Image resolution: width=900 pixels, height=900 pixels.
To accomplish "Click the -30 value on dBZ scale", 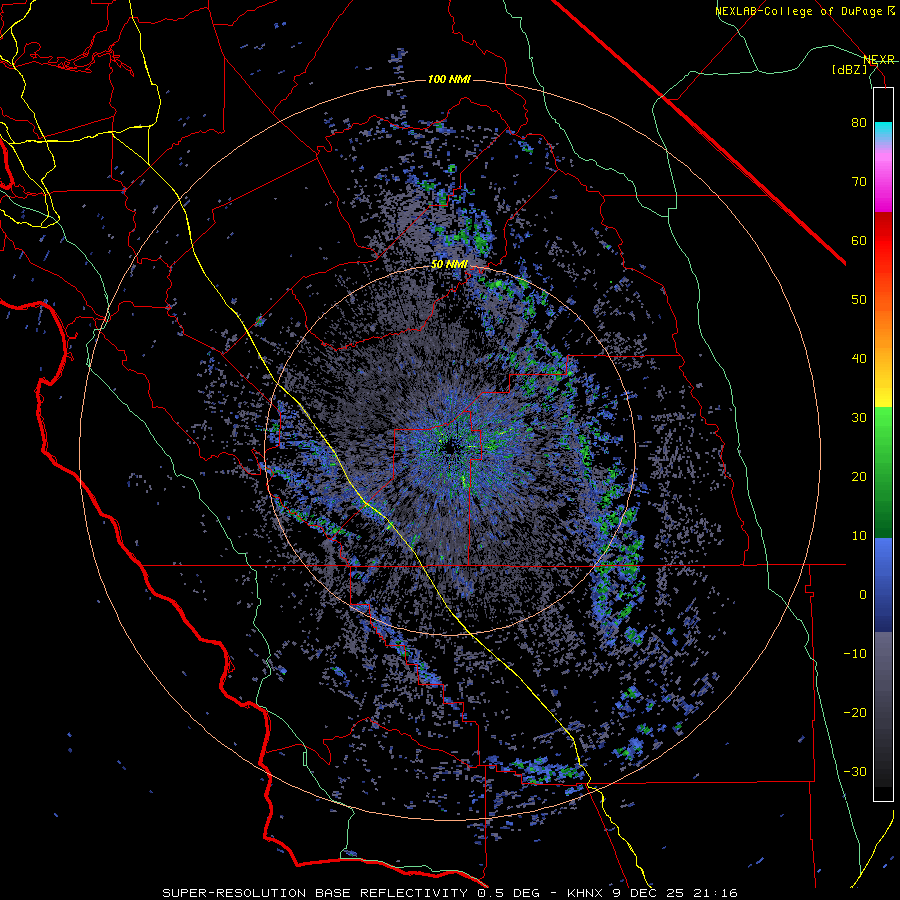I will (855, 771).
